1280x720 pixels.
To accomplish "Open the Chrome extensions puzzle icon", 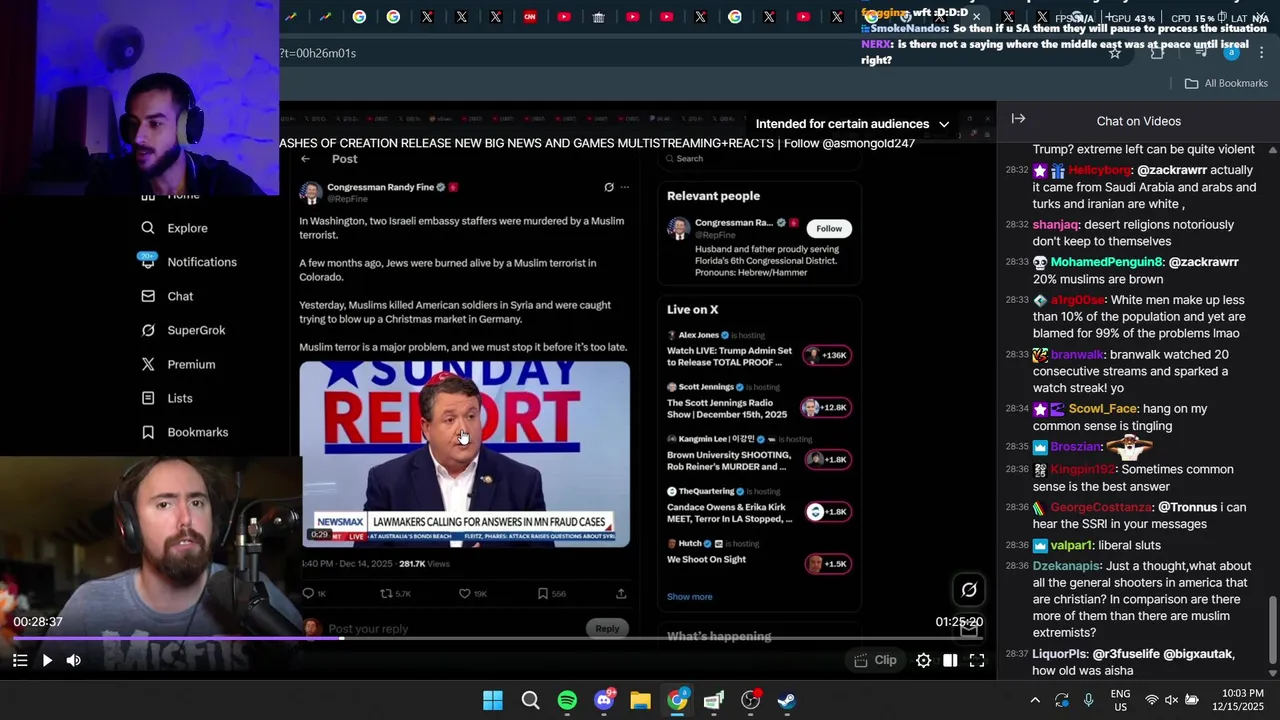I will [x=1157, y=53].
